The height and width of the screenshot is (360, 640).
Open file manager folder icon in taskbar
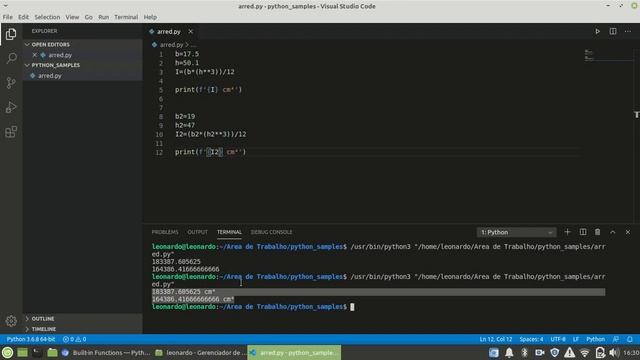tap(52, 352)
